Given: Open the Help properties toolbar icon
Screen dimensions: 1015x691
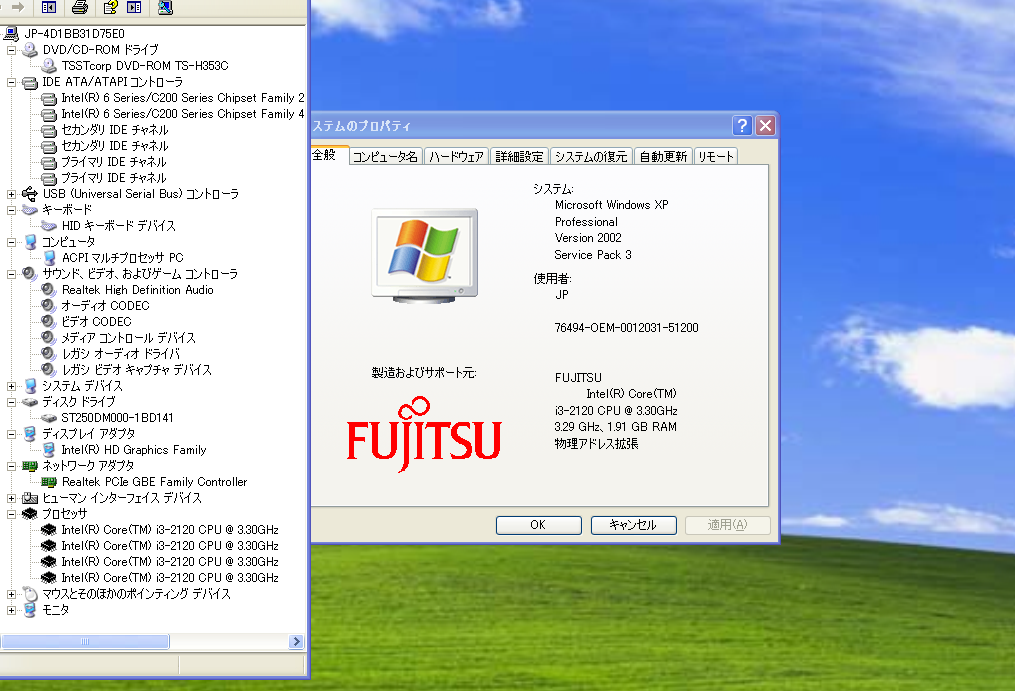Looking at the screenshot, I should (111, 7).
